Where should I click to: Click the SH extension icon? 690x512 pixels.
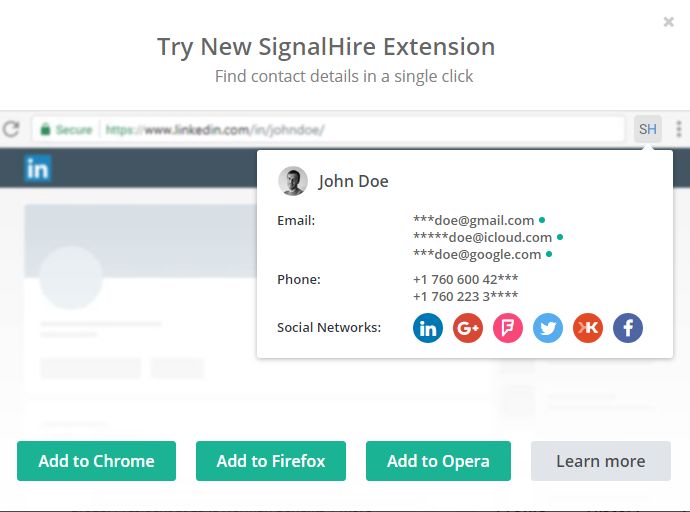pos(648,129)
